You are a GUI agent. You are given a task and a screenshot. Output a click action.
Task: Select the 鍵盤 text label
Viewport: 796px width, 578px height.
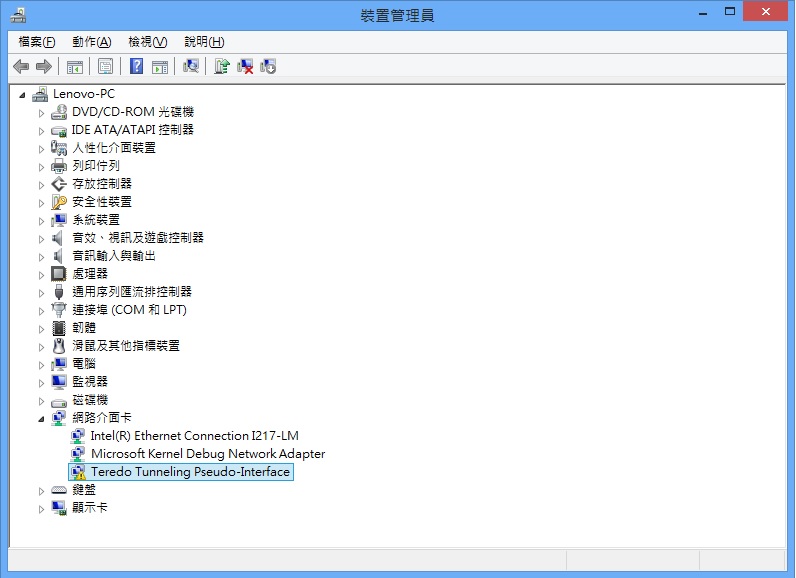click(x=84, y=490)
